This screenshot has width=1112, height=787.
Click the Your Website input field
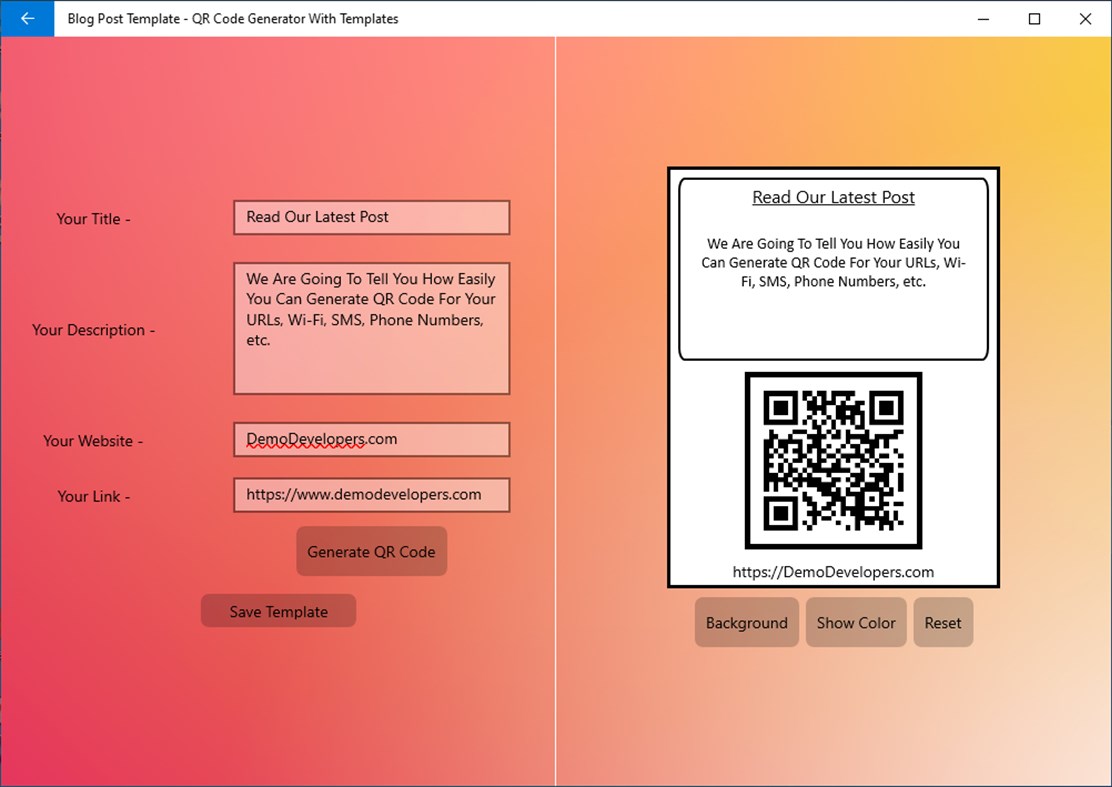pyautogui.click(x=372, y=440)
